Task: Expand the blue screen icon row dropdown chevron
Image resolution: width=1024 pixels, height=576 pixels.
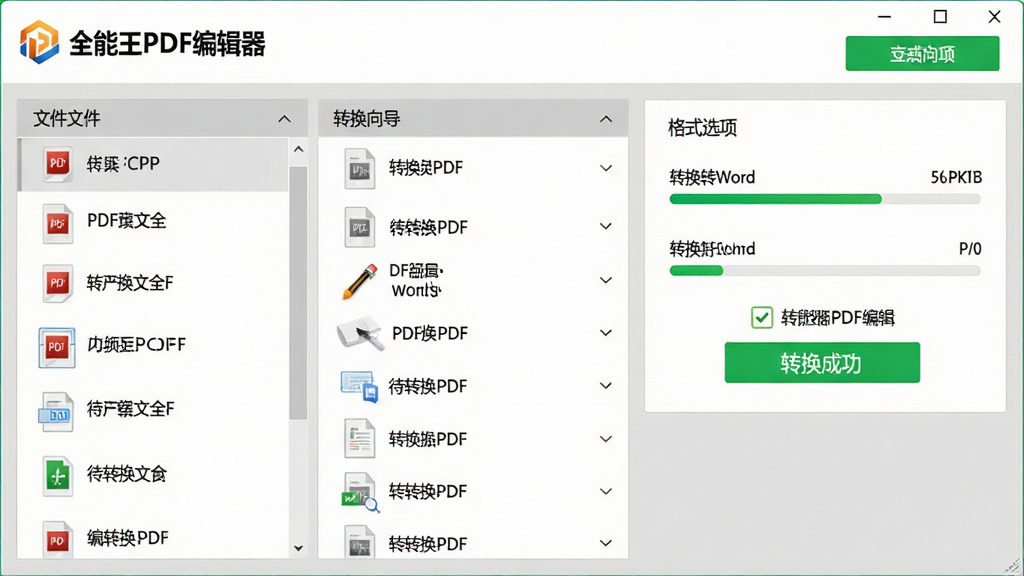Action: pyautogui.click(x=606, y=386)
